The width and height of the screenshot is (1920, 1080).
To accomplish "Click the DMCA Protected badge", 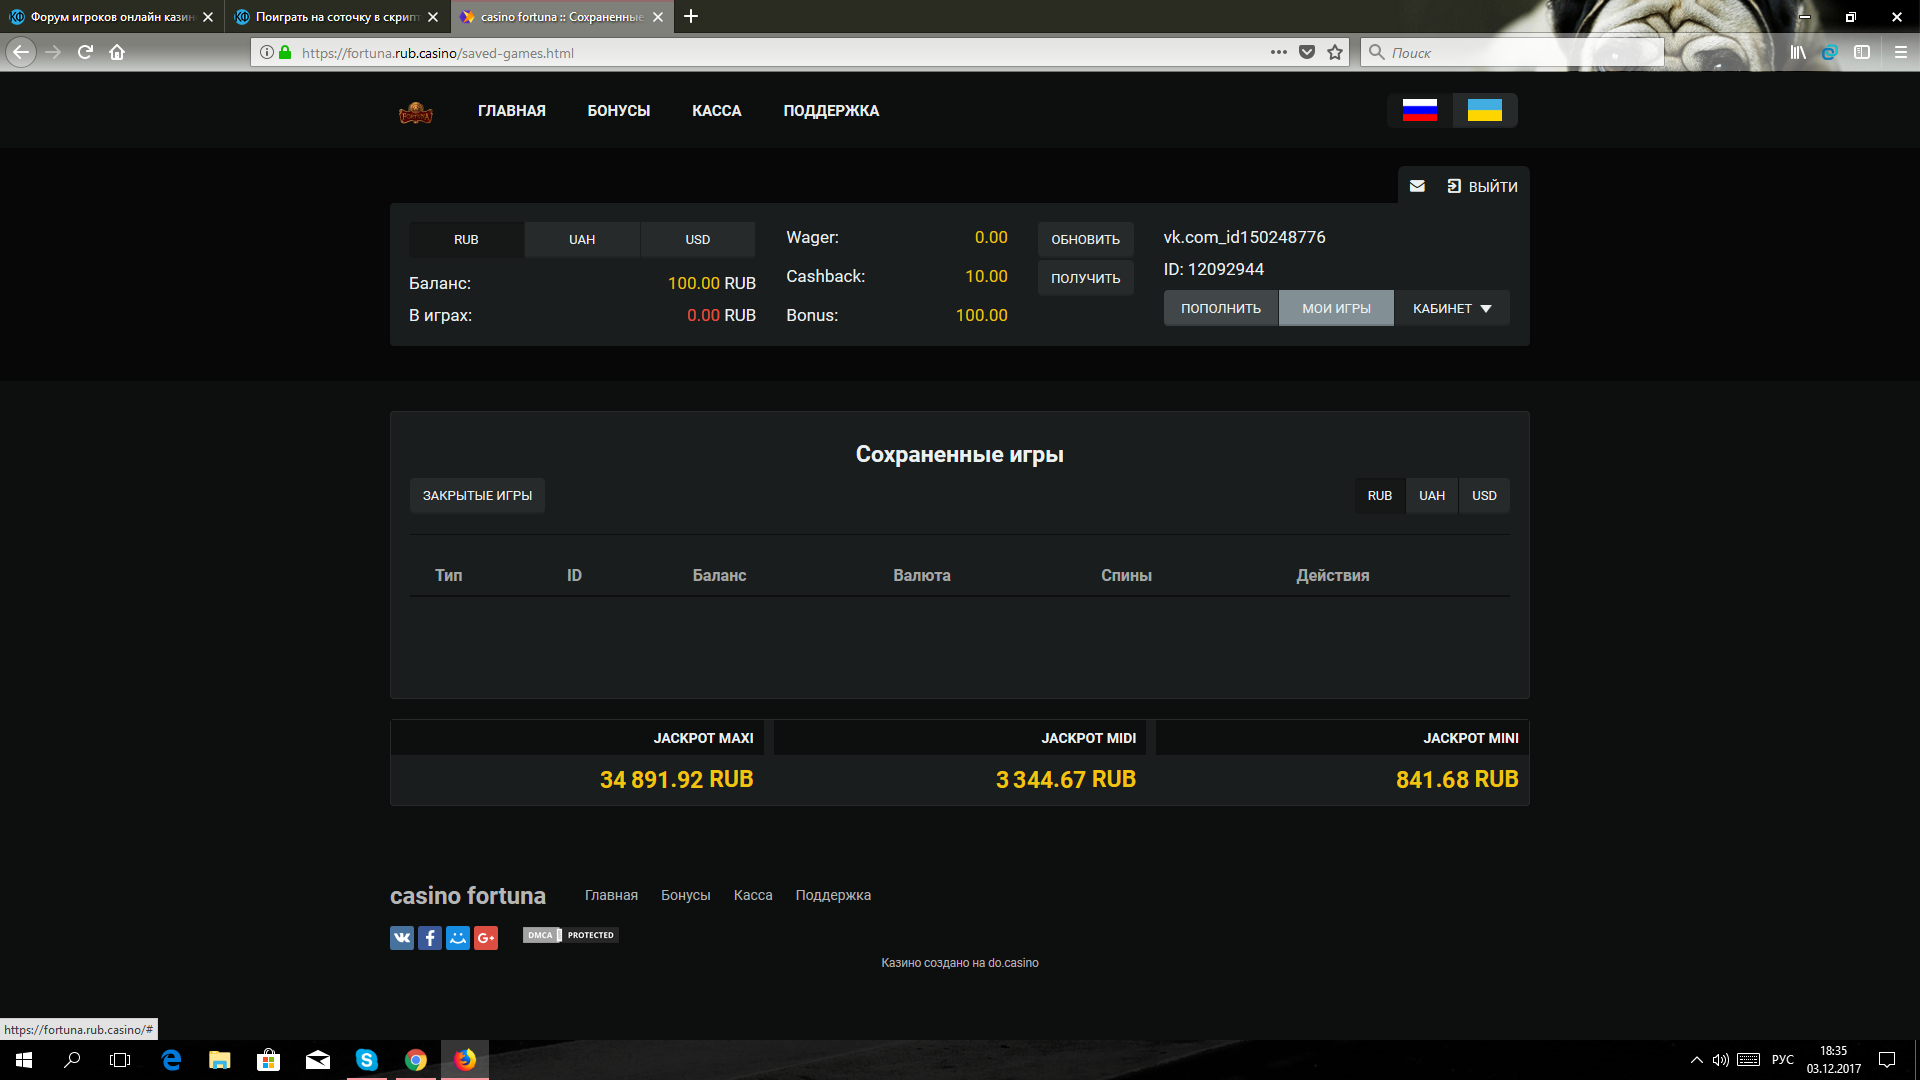I will click(570, 935).
